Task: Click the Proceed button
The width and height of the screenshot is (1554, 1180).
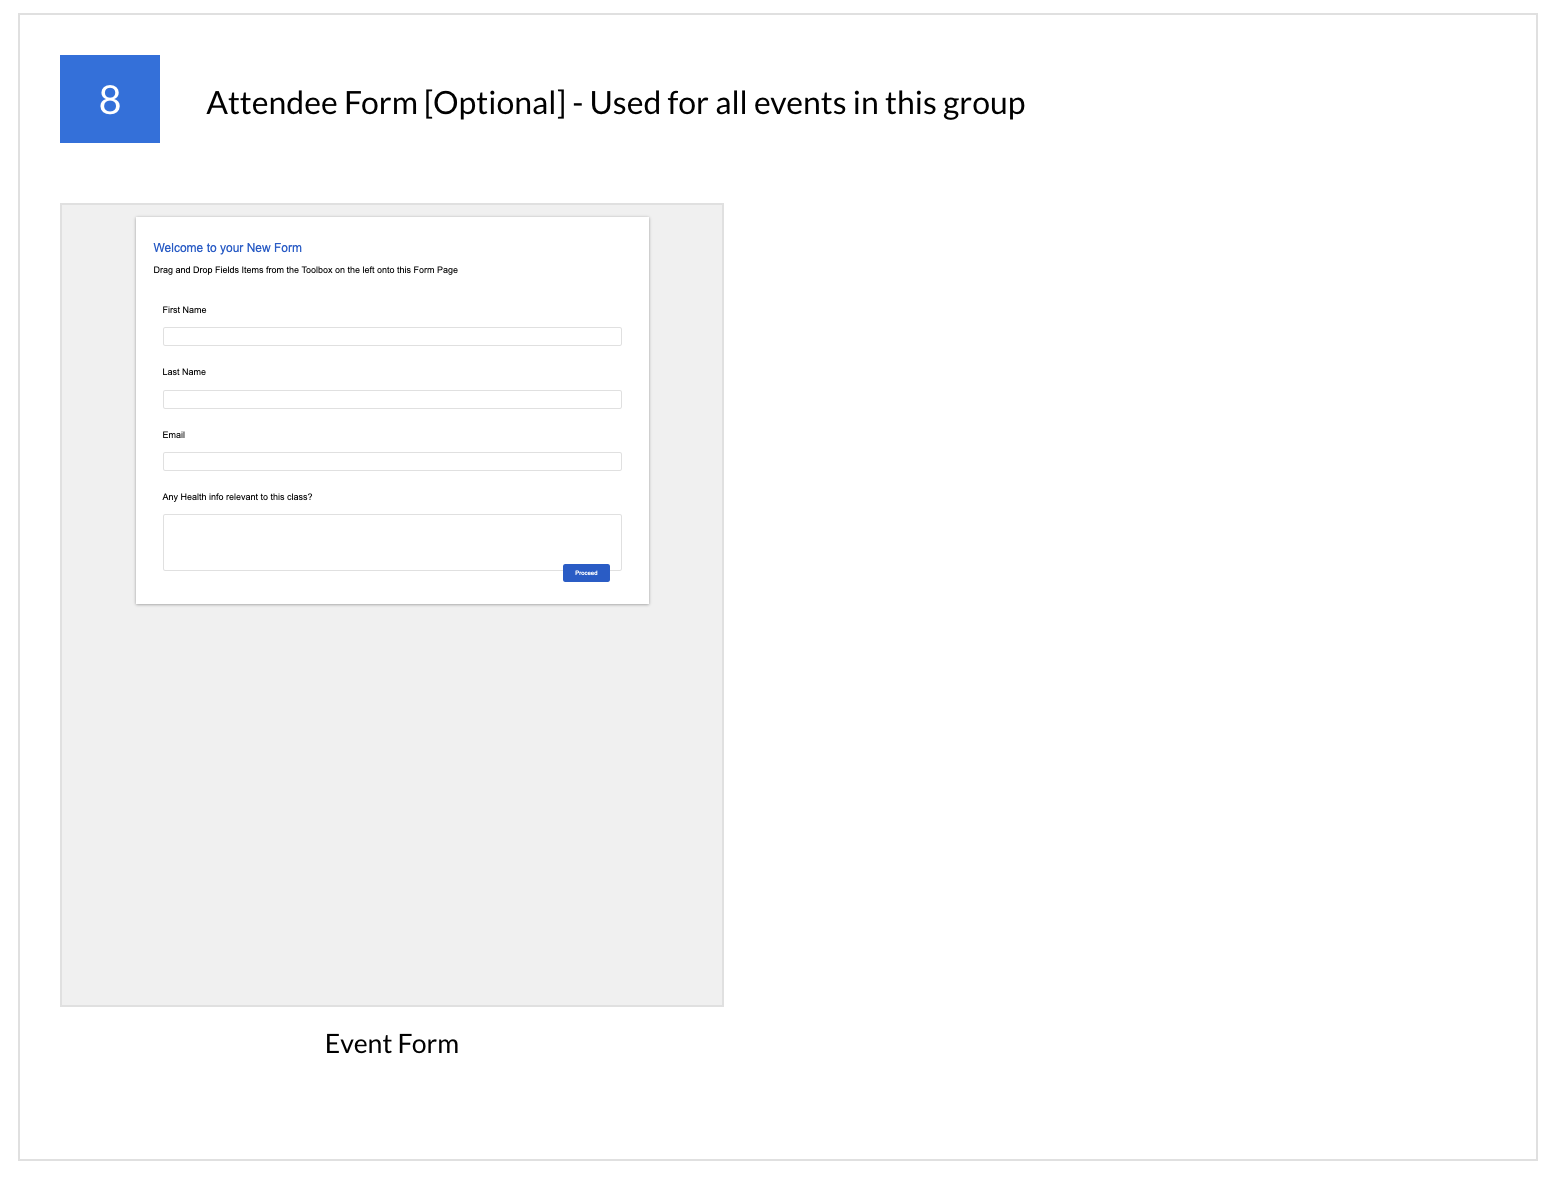Action: (586, 573)
